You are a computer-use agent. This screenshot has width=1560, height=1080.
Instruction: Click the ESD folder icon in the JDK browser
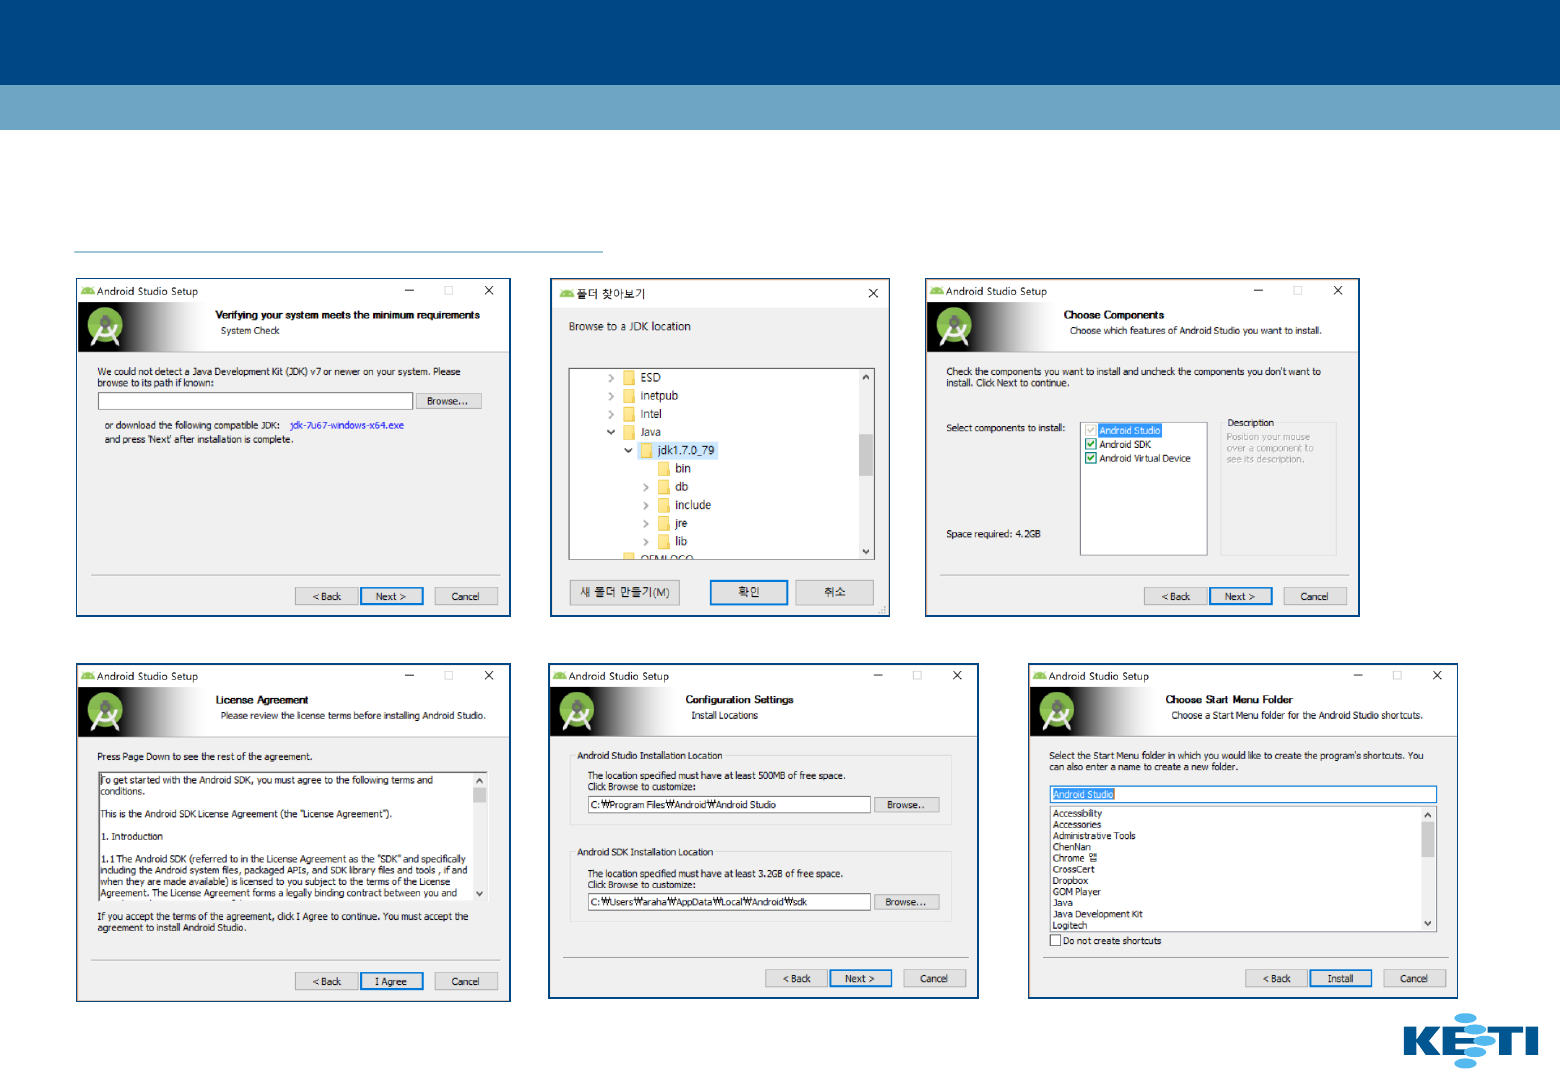(x=629, y=378)
